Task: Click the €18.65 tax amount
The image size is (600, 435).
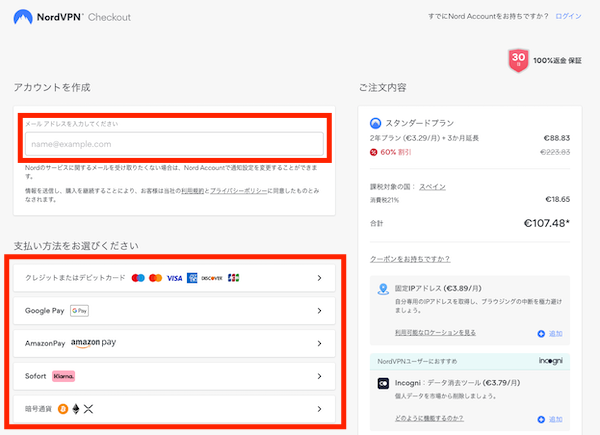Action: click(558, 199)
